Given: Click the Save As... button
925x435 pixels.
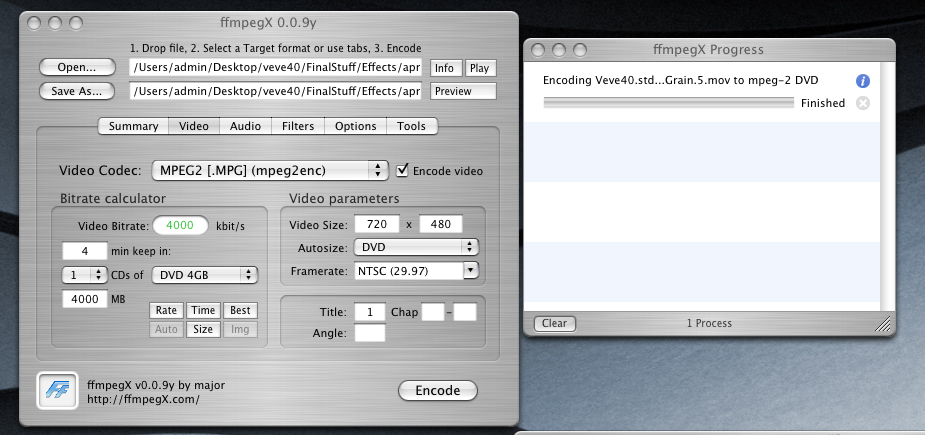Looking at the screenshot, I should [x=77, y=91].
